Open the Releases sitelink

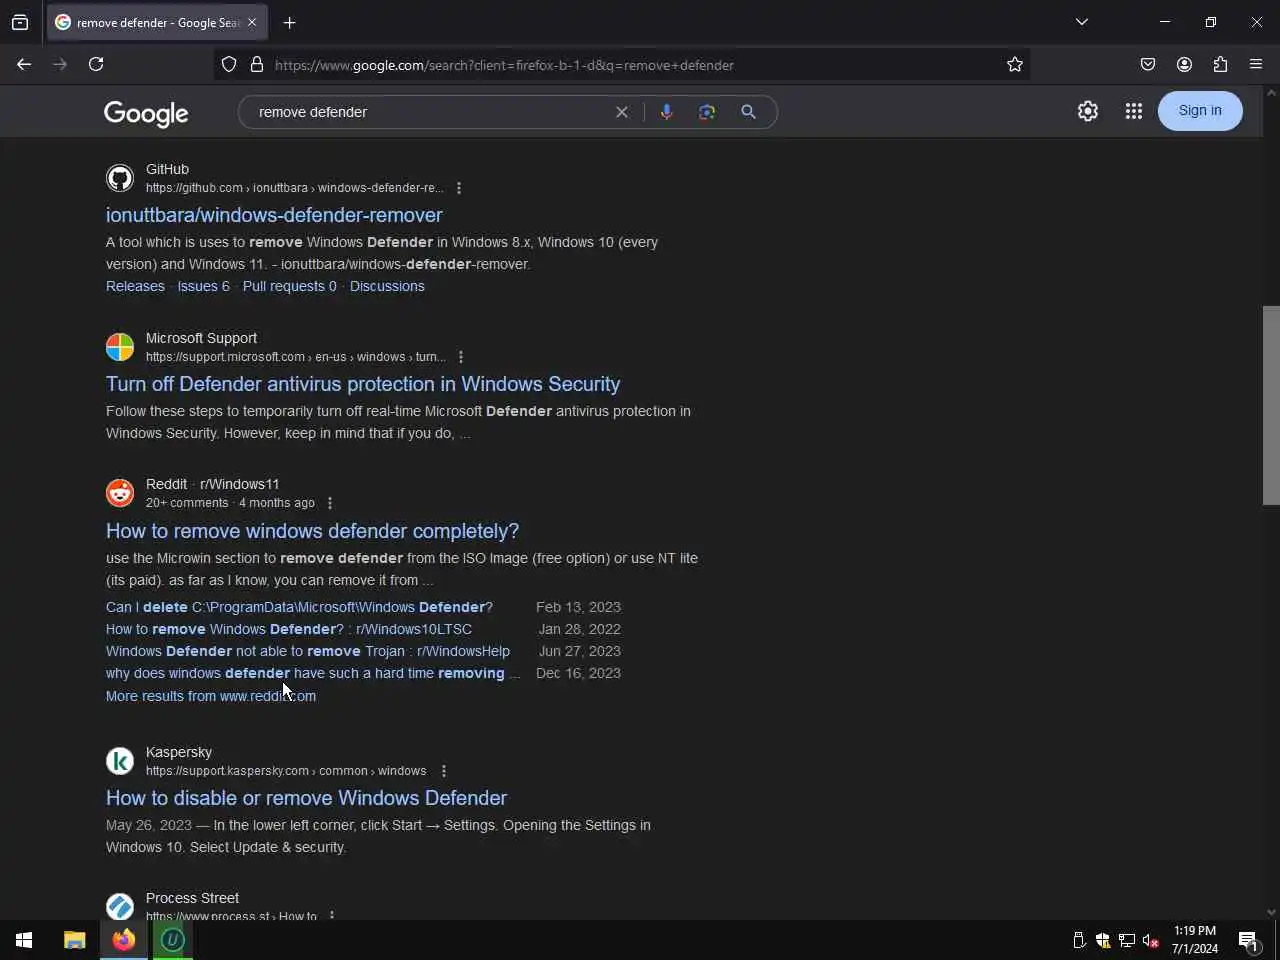point(135,286)
